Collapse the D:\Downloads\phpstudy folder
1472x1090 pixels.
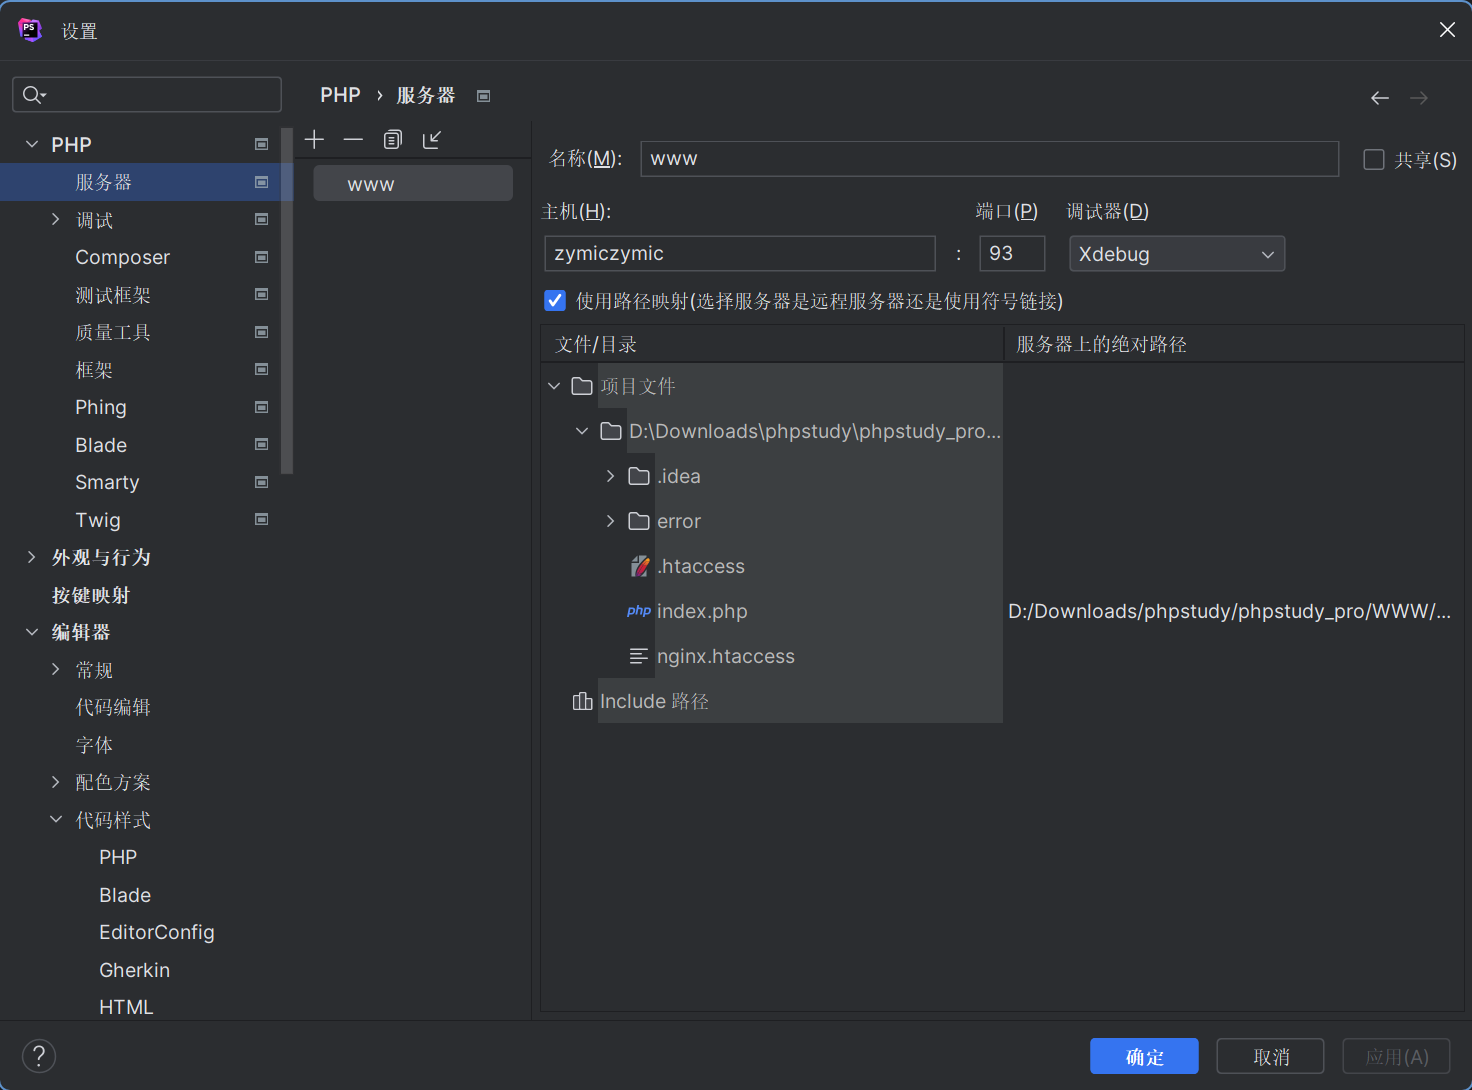coord(582,431)
